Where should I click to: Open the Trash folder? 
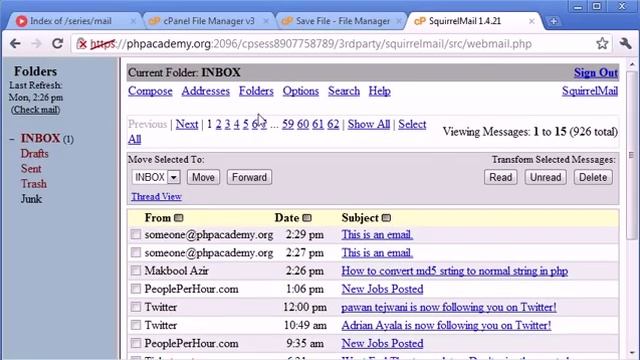point(34,184)
